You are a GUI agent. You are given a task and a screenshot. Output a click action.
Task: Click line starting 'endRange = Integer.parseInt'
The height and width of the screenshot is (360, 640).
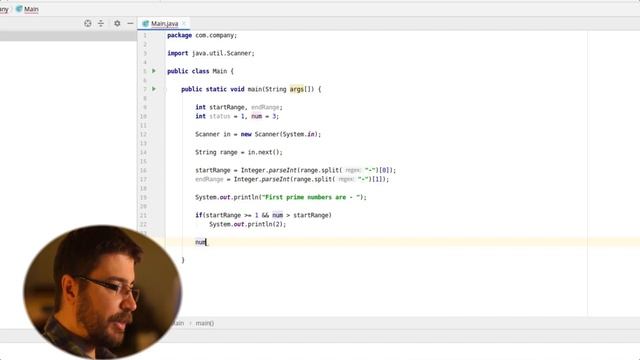[x=292, y=179]
